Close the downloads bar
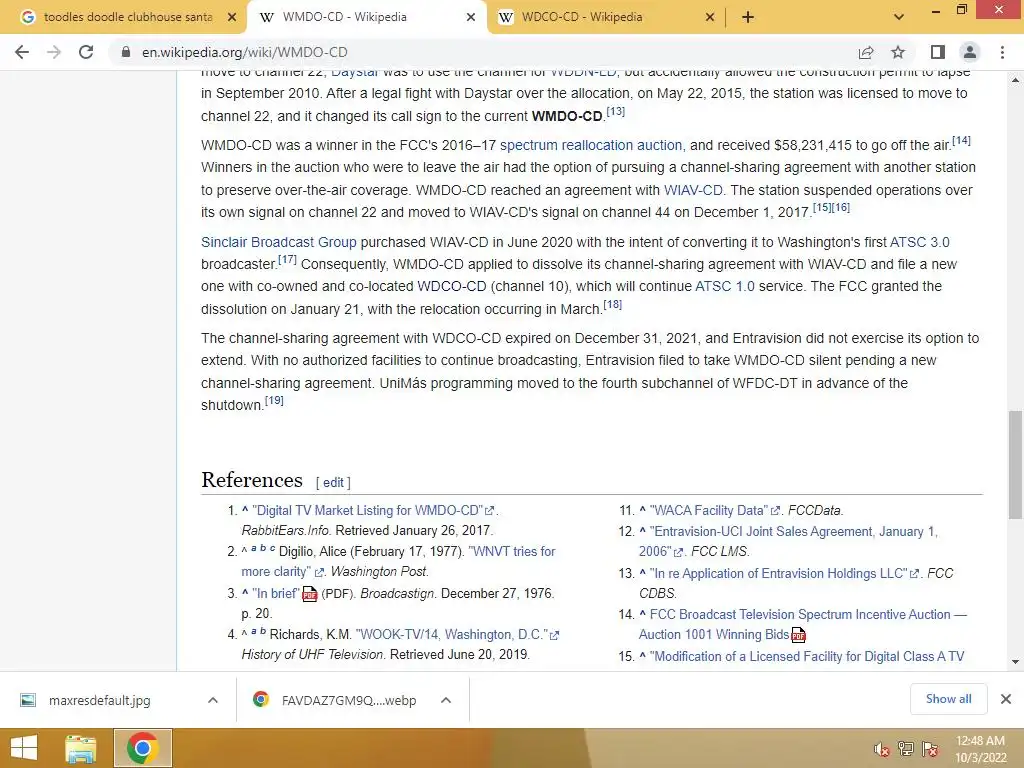This screenshot has width=1024, height=768. point(1006,699)
